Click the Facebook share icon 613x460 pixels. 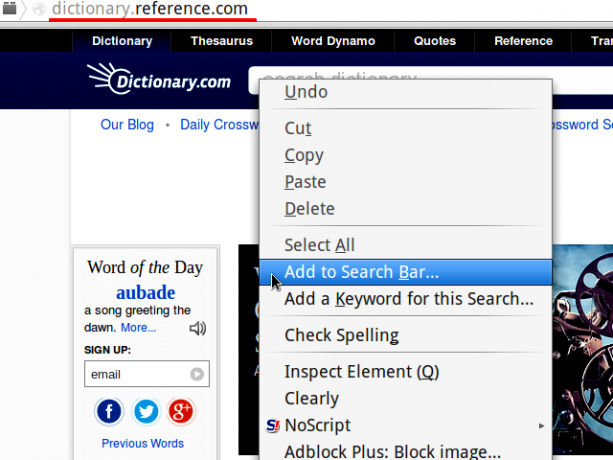point(109,411)
